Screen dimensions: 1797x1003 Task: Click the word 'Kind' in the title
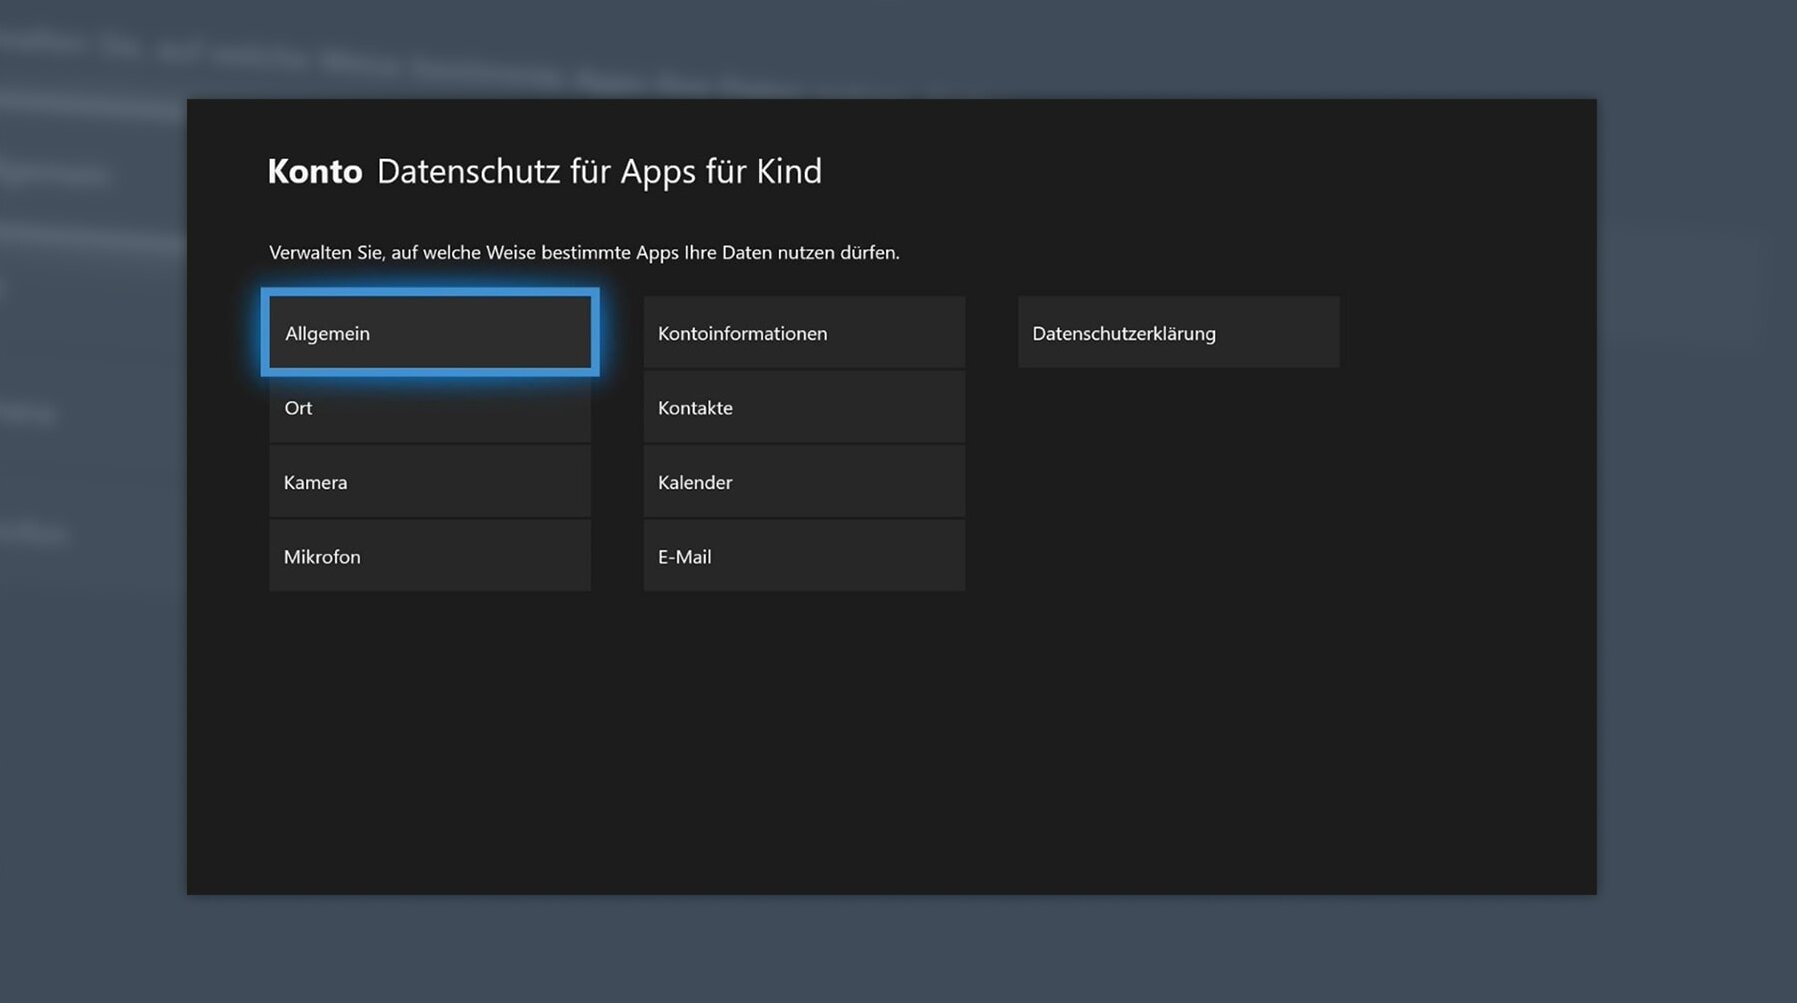[x=788, y=171]
